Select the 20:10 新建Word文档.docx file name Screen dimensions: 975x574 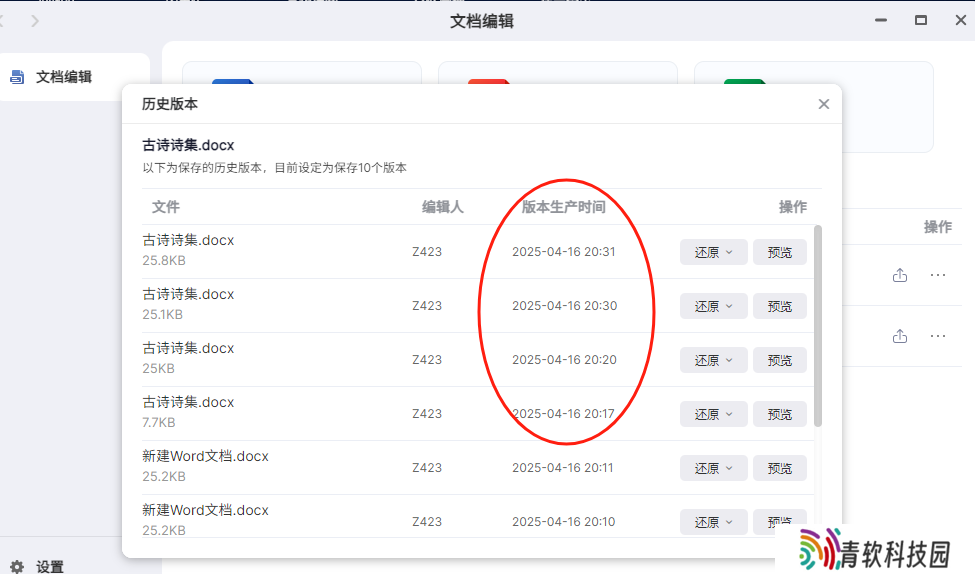pyautogui.click(x=205, y=510)
